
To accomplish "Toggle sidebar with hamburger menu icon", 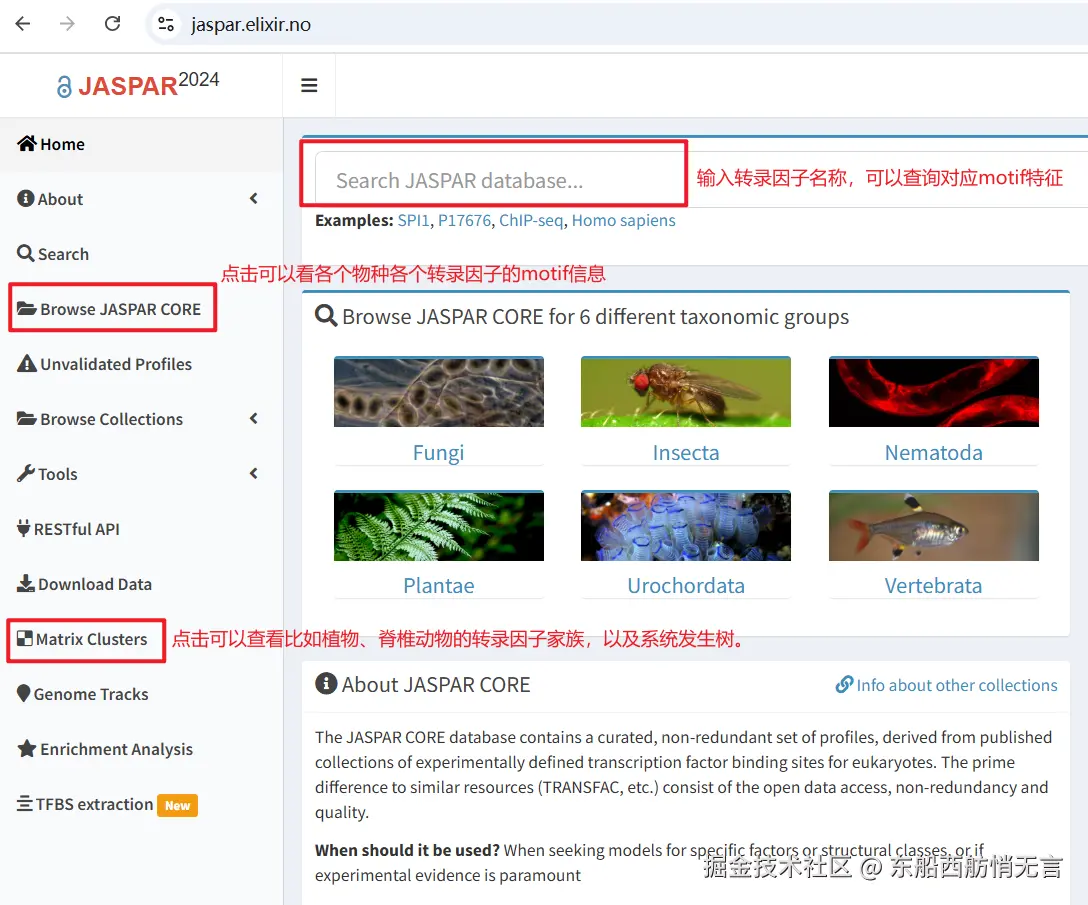I will [309, 85].
